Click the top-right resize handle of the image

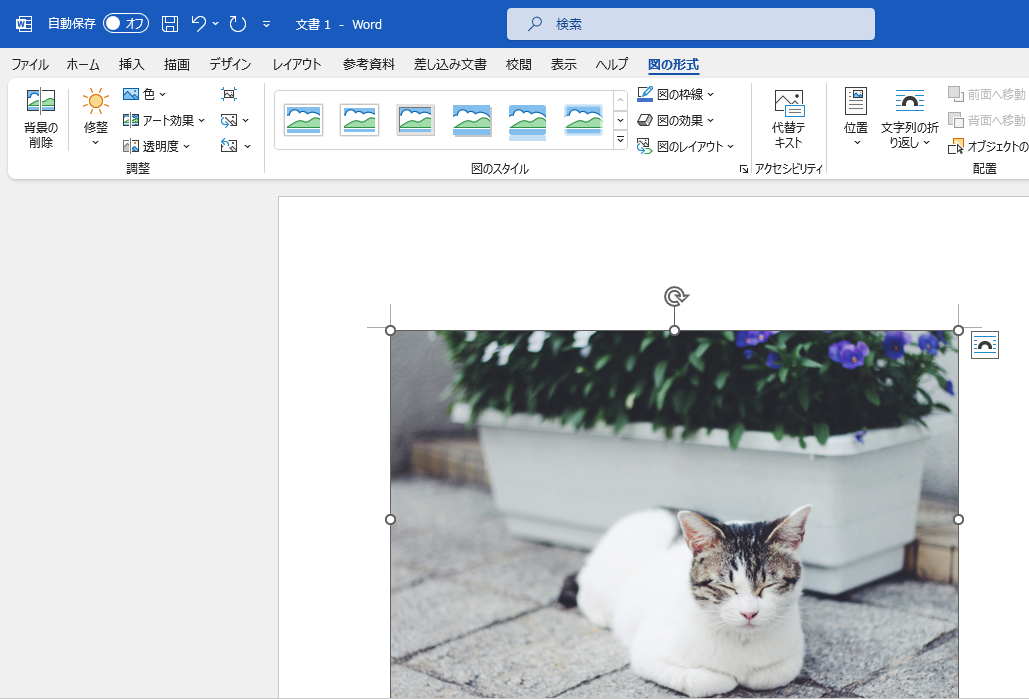(x=958, y=330)
